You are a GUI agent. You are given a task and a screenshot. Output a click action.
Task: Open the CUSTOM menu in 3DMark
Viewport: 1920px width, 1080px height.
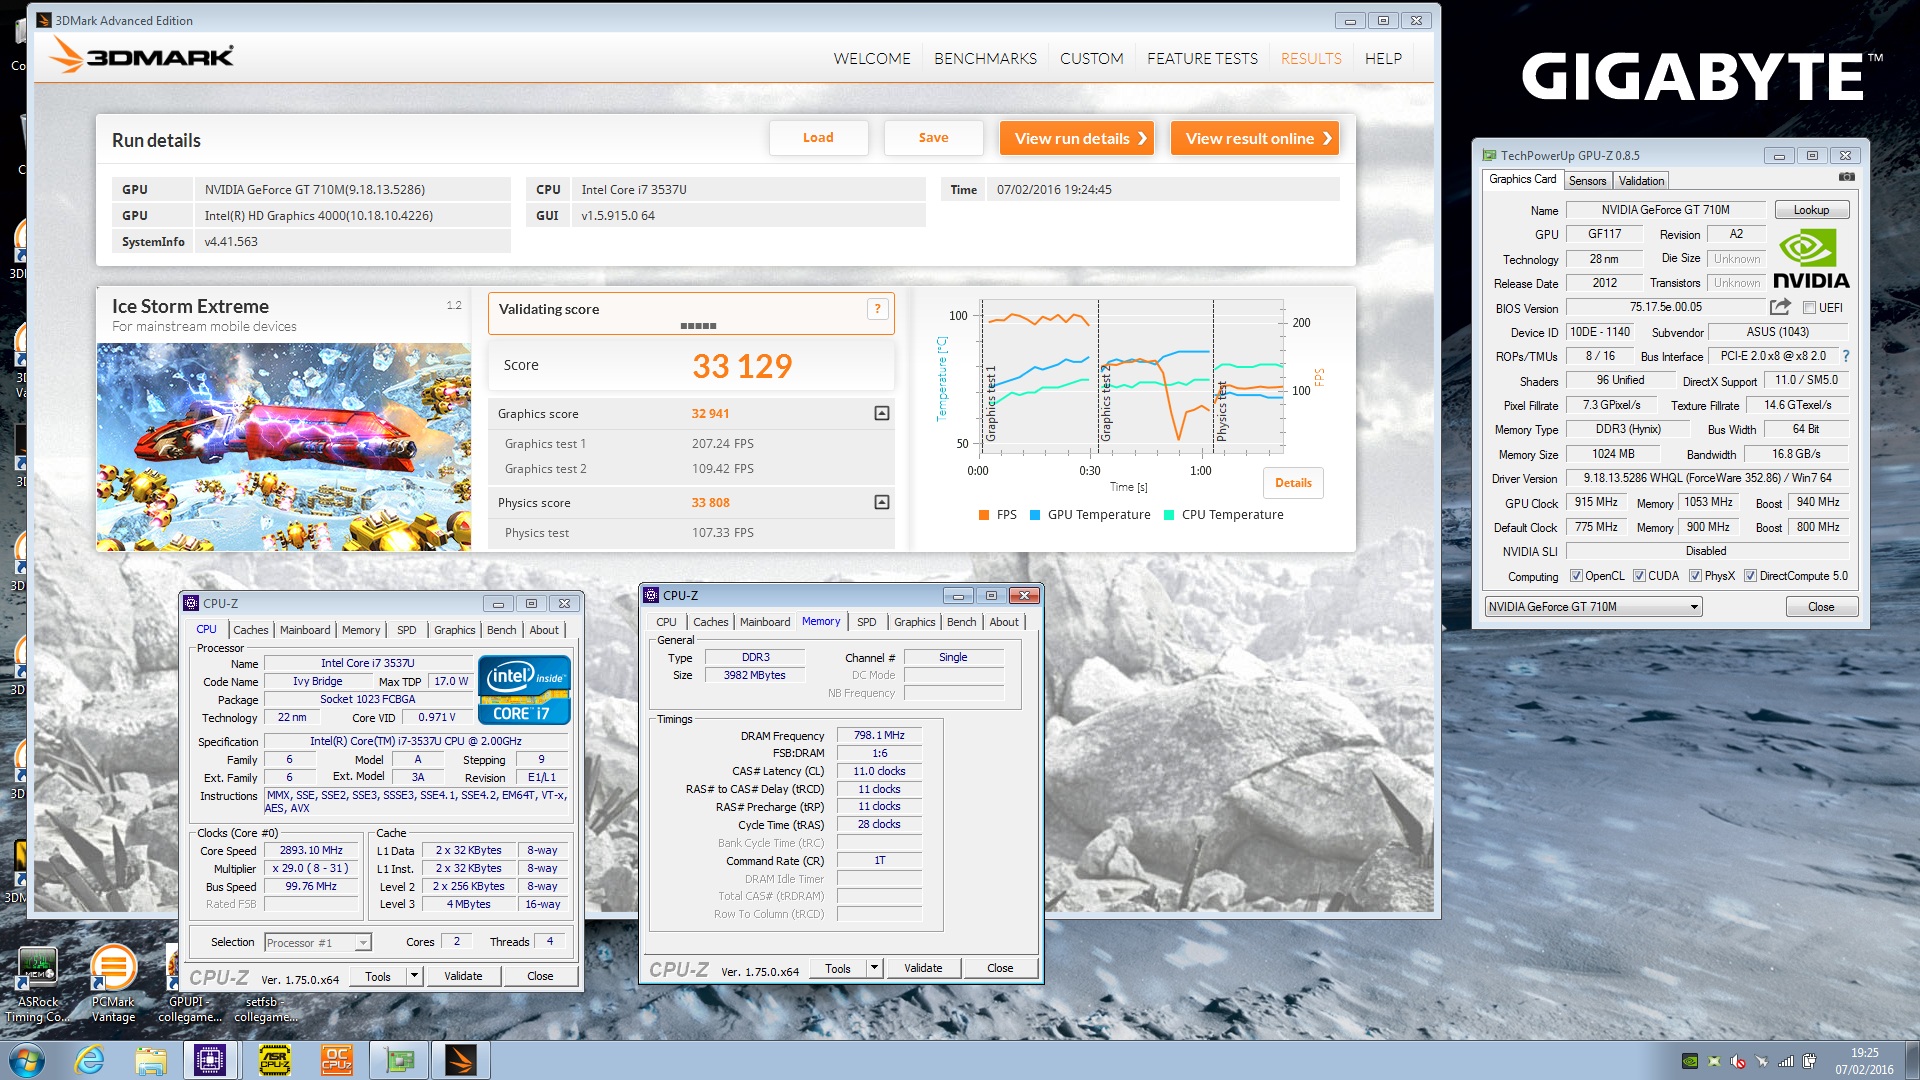[x=1091, y=58]
